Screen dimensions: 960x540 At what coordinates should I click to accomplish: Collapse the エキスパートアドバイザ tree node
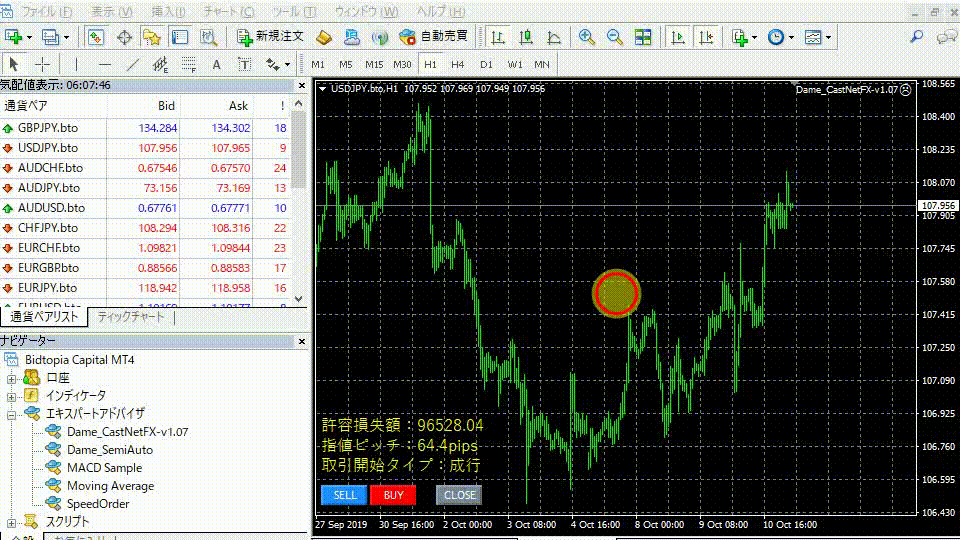[x=11, y=415]
